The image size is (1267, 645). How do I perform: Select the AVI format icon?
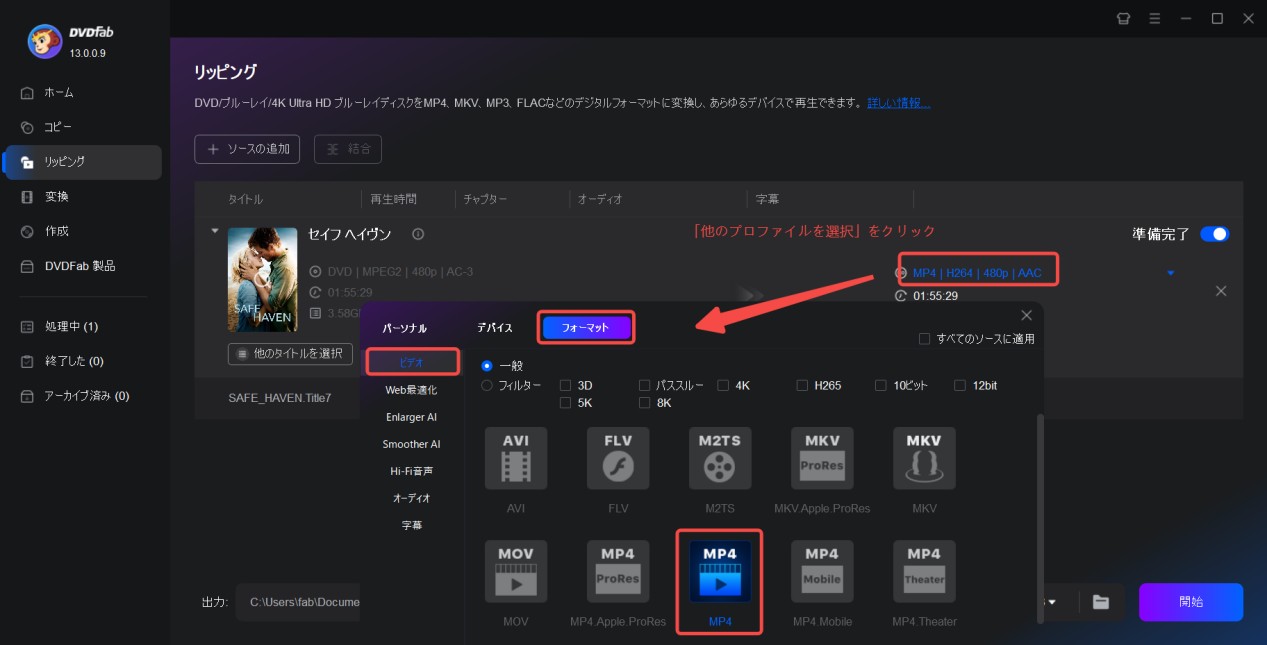(x=516, y=459)
